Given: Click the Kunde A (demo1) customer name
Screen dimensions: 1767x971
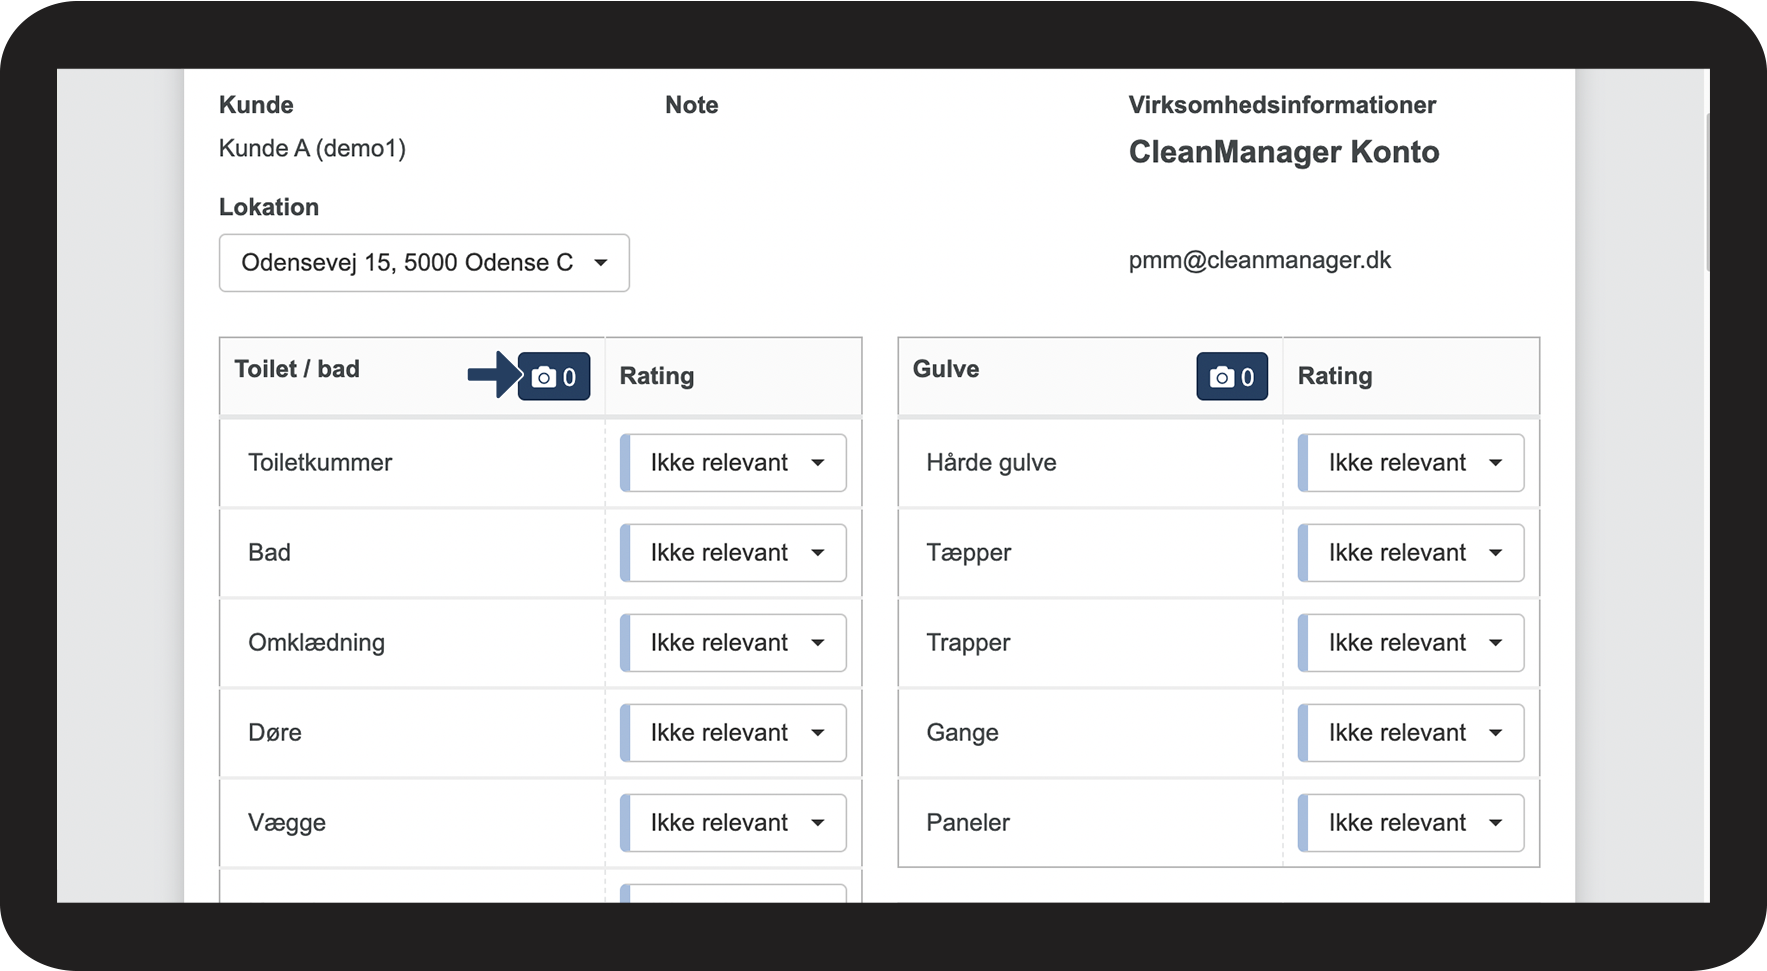Looking at the screenshot, I should pyautogui.click(x=312, y=149).
